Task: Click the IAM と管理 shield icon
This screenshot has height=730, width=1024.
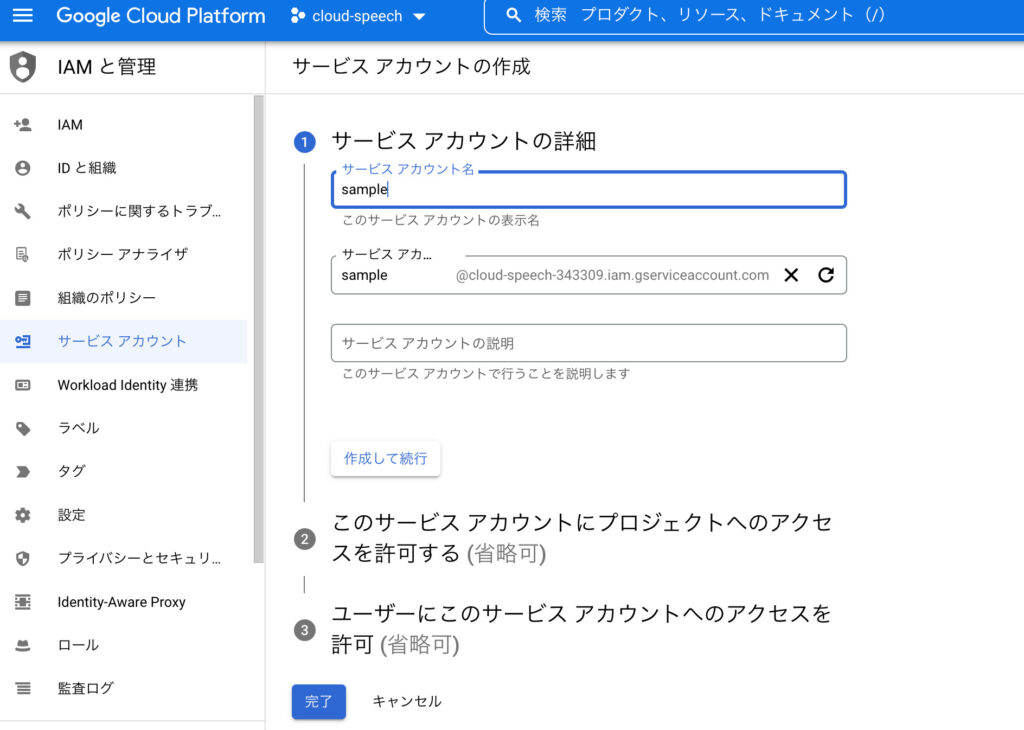Action: tap(22, 66)
